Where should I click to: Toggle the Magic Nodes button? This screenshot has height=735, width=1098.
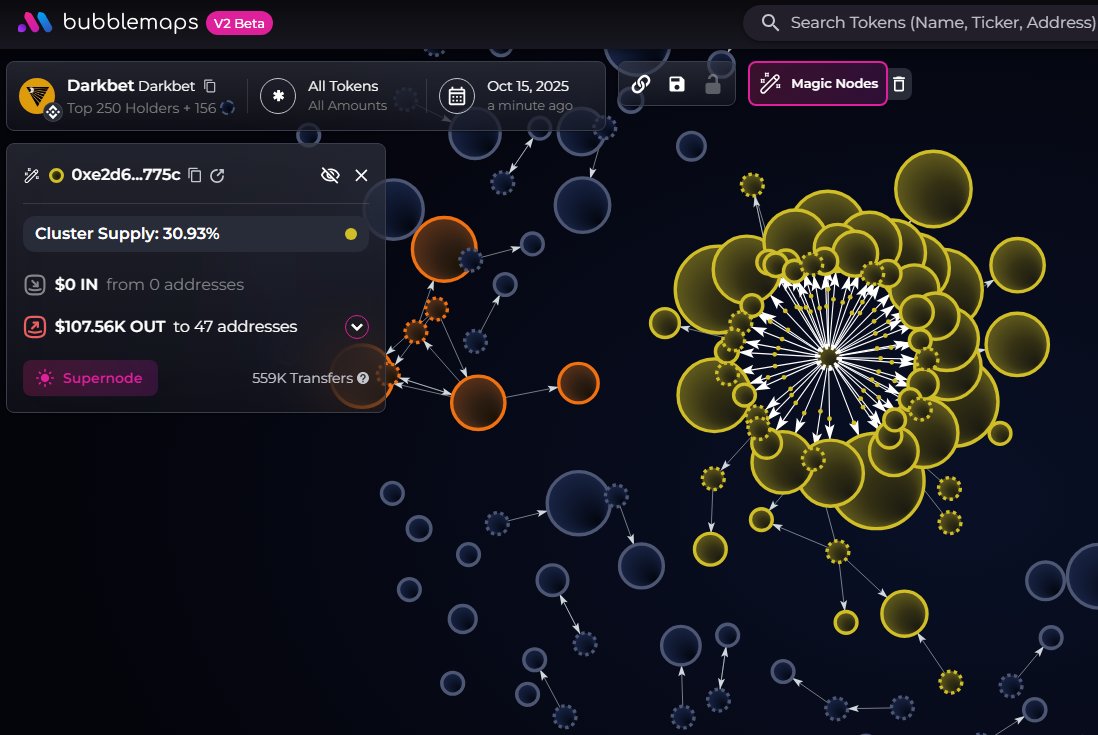[818, 84]
